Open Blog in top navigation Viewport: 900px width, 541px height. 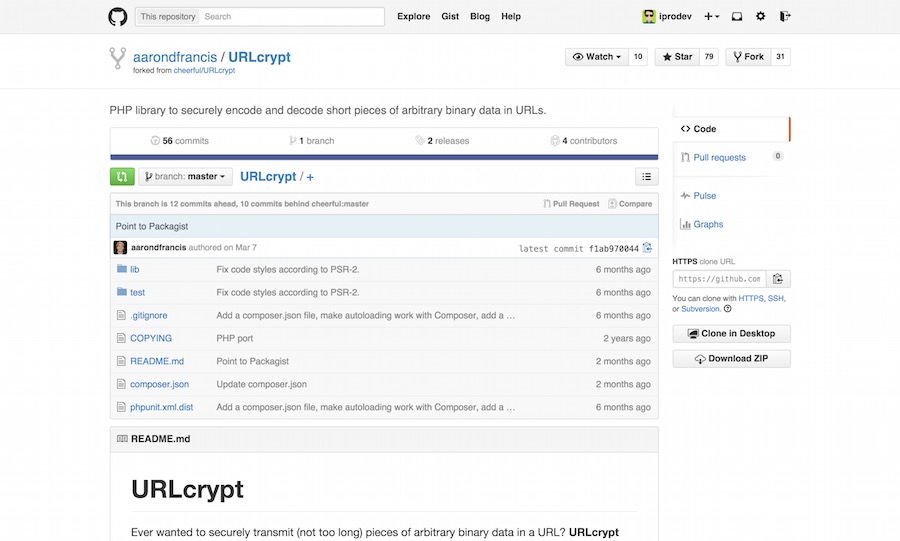(480, 17)
